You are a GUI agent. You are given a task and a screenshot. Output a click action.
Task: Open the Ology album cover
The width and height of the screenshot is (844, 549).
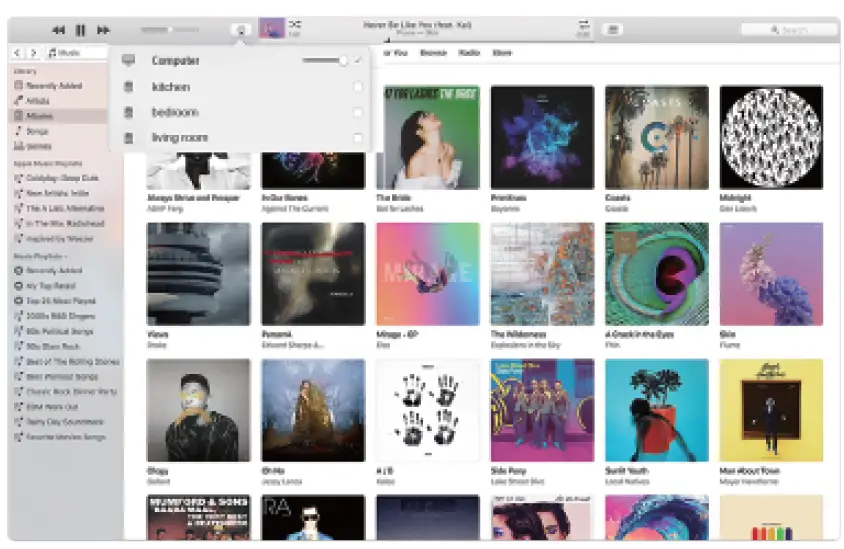tap(199, 410)
